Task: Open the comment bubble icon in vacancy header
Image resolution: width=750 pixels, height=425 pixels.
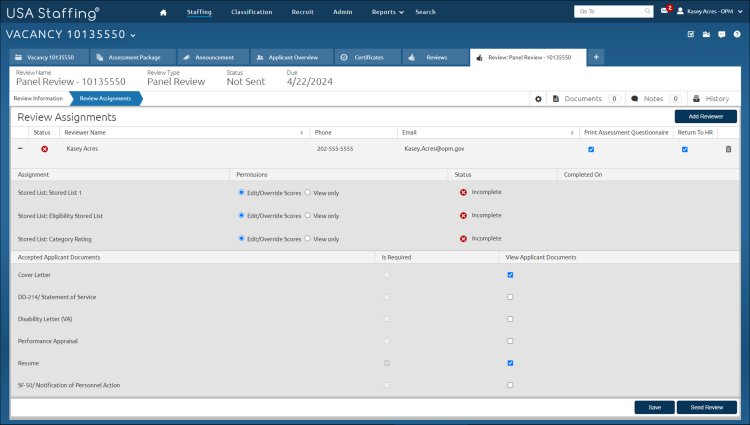Action: pyautogui.click(x=721, y=34)
